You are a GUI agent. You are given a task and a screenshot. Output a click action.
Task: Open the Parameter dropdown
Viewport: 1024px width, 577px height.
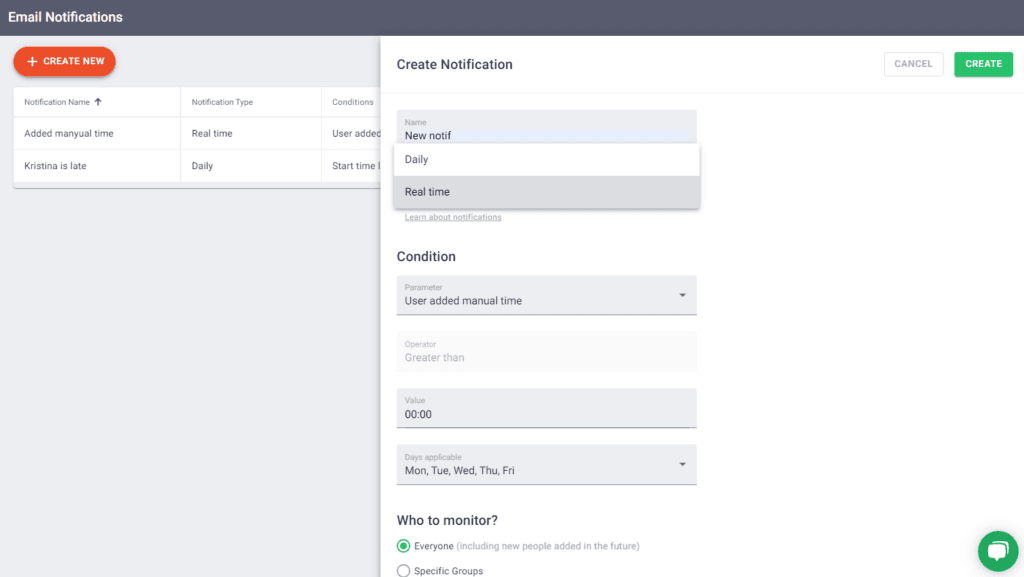(683, 295)
